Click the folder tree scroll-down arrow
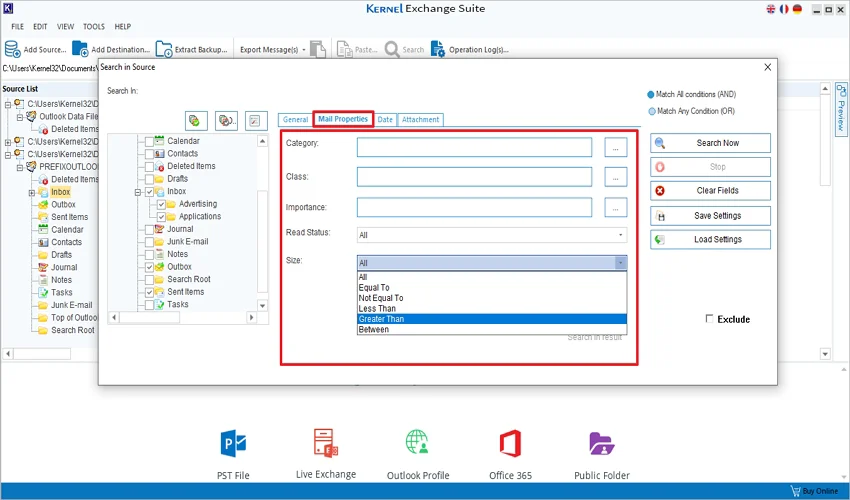The height and width of the screenshot is (500, 850). [x=262, y=305]
